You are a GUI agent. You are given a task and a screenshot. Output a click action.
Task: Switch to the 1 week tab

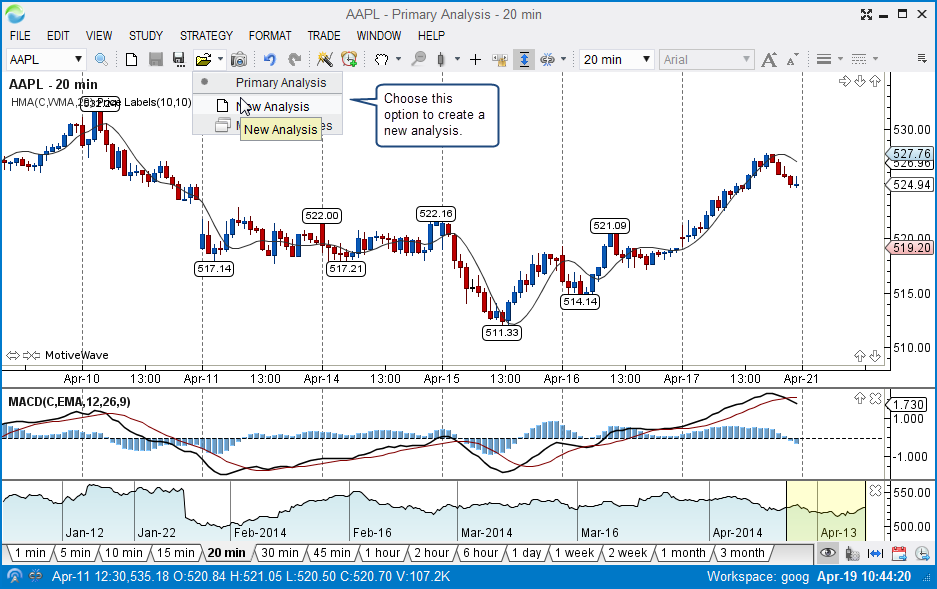(x=574, y=553)
